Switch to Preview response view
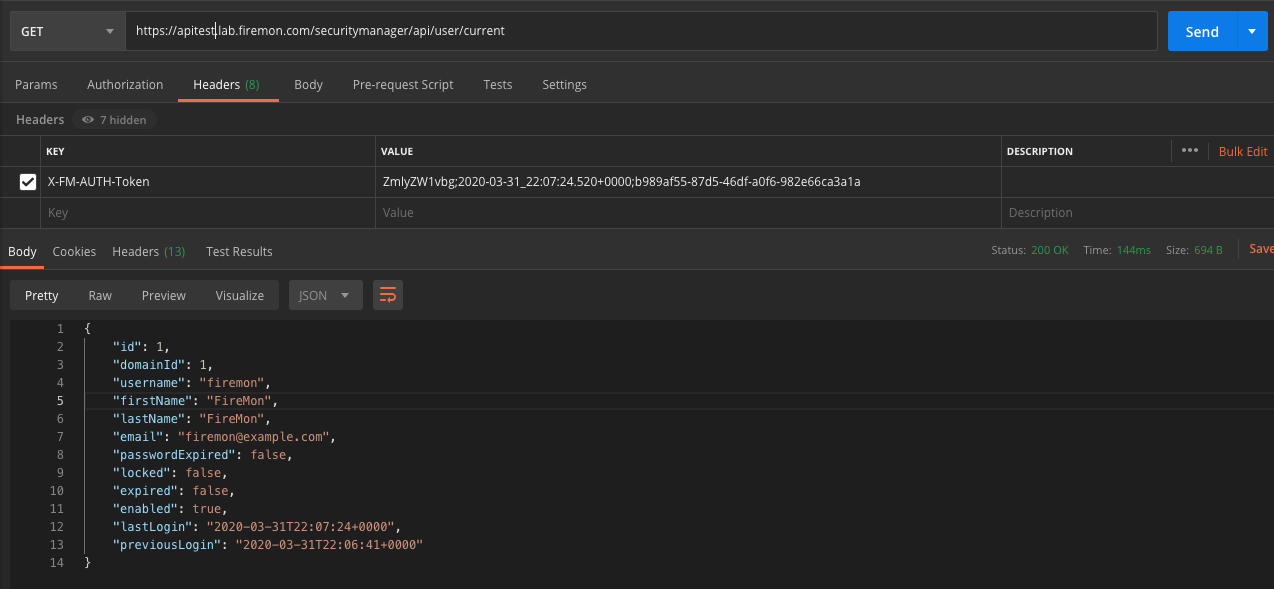Viewport: 1274px width, 589px height. point(164,295)
